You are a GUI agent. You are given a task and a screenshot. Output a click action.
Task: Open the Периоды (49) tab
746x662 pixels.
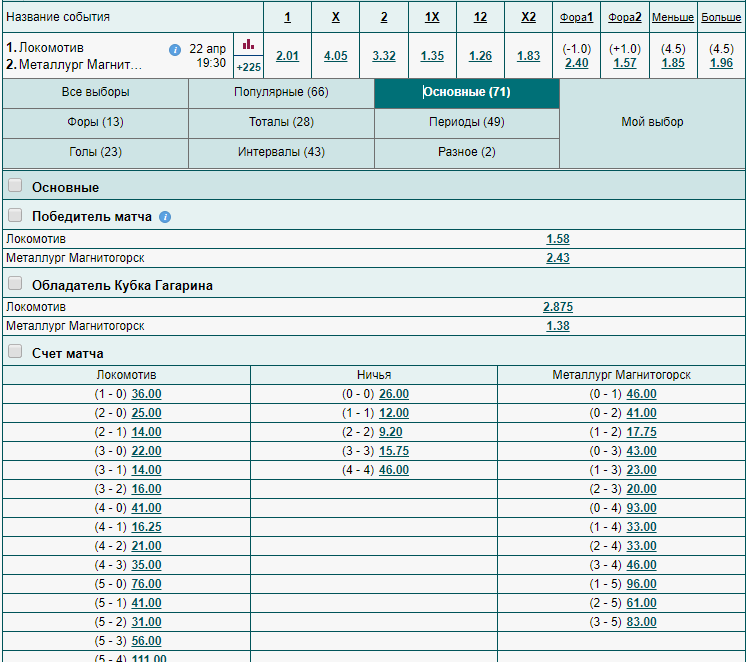[x=467, y=122]
